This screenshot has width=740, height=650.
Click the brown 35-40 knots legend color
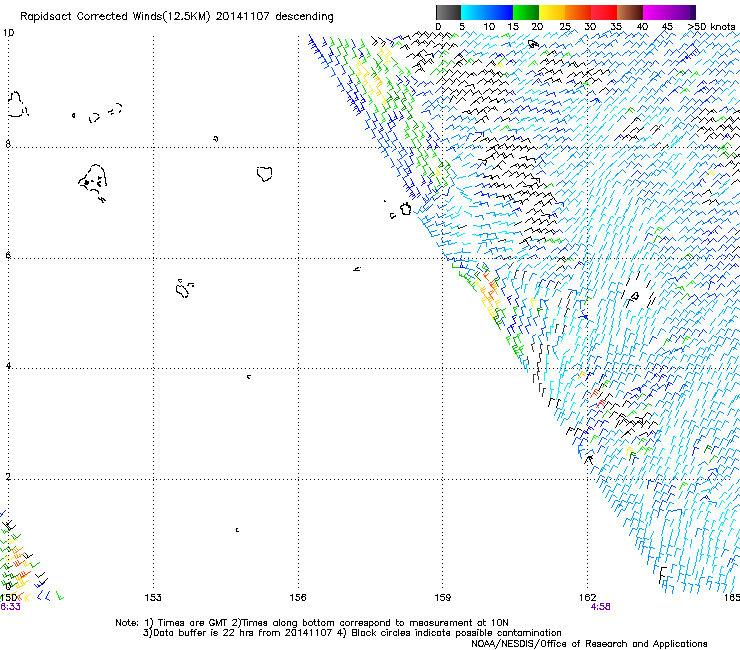coord(630,12)
